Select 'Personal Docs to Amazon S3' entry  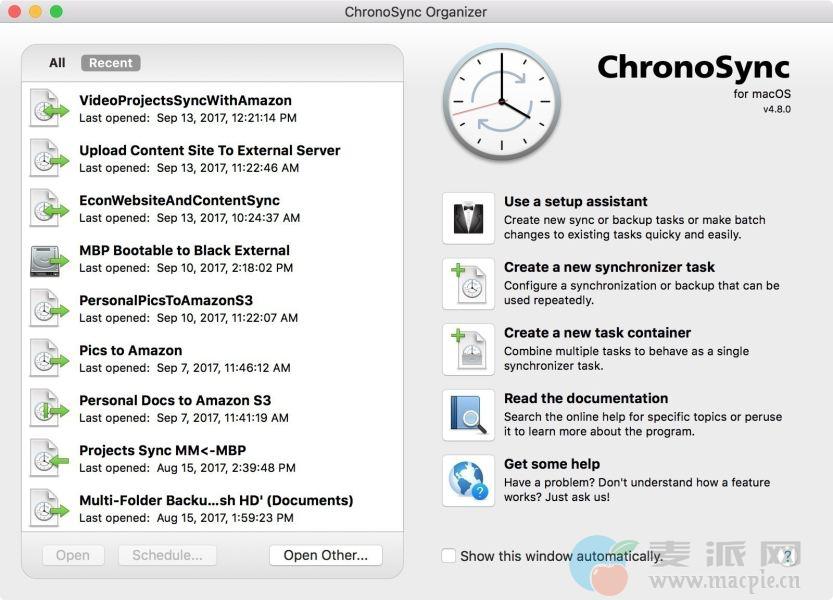(x=175, y=400)
